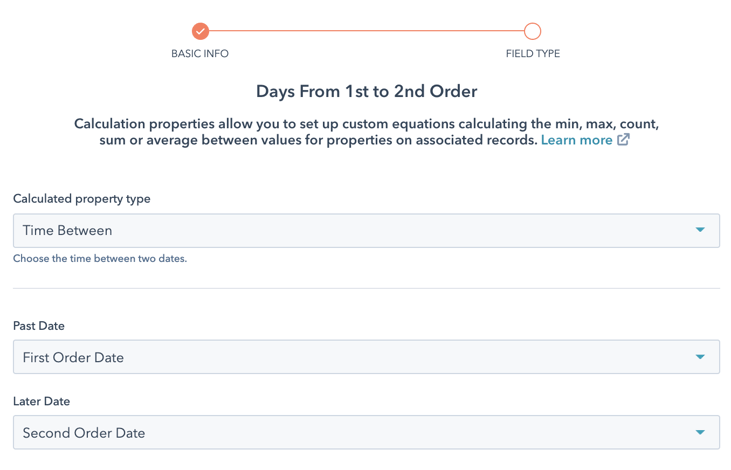Click the Days From 1st to 2nd Order heading
This screenshot has height=470, width=731.
(366, 91)
